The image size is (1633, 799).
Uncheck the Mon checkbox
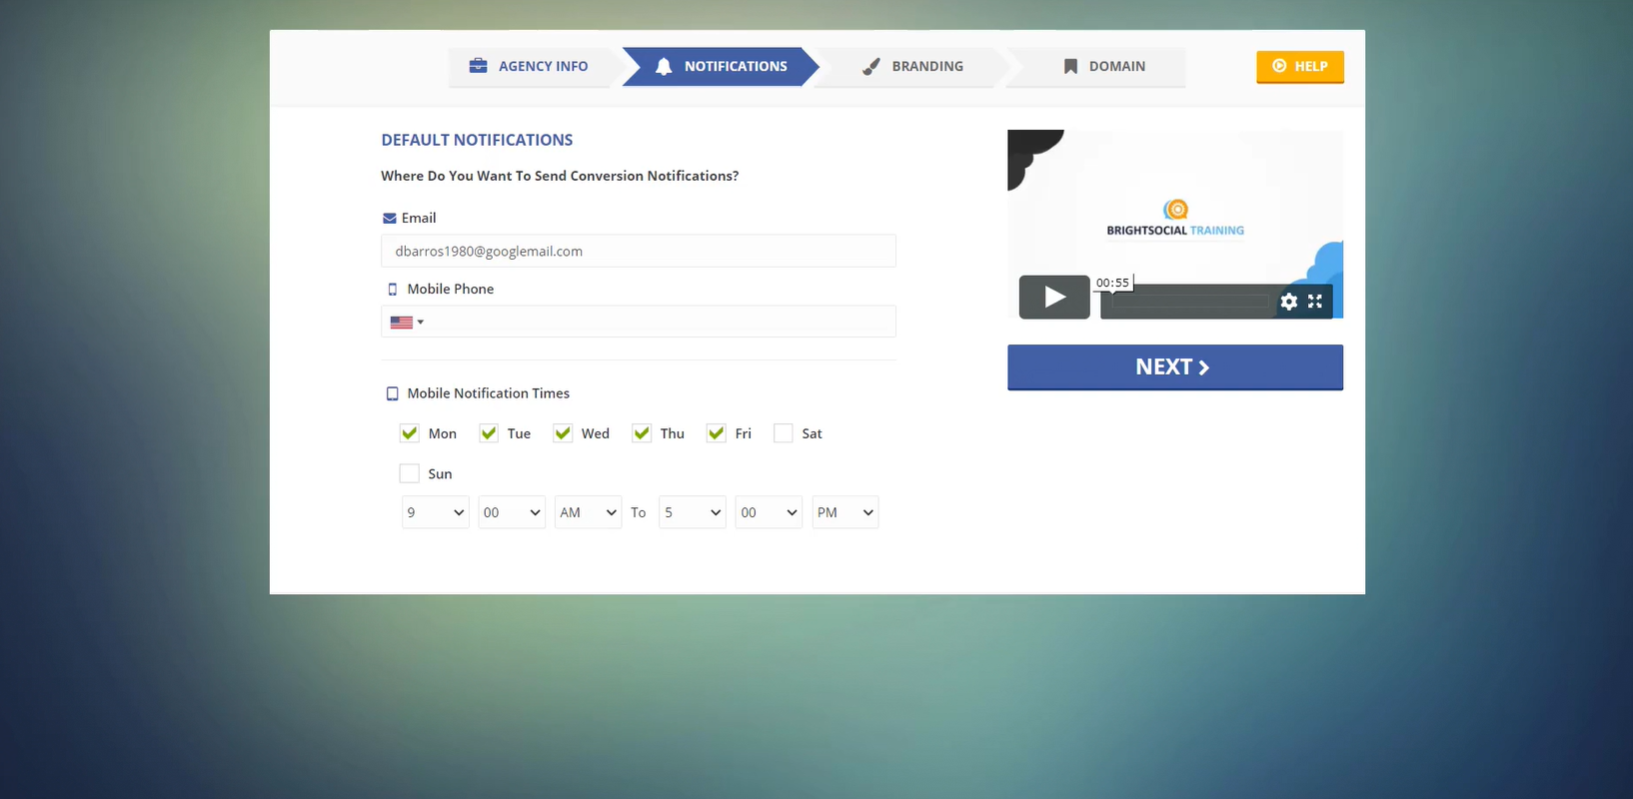(409, 433)
